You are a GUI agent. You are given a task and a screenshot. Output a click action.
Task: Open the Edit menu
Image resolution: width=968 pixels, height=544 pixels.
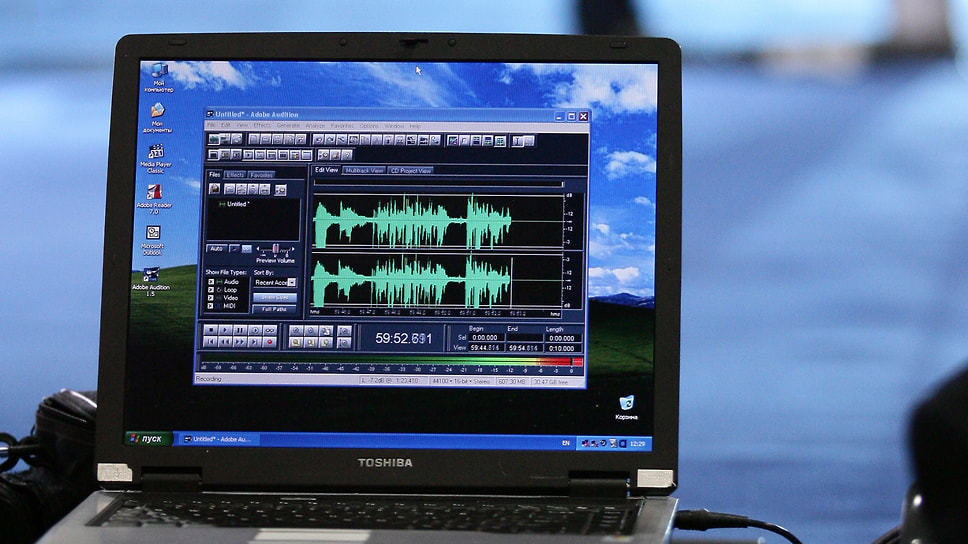(x=226, y=125)
